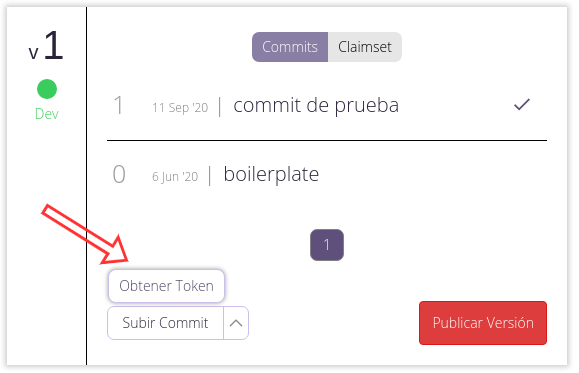Click the red annotation arrow
The image size is (579, 373).
[x=85, y=235]
